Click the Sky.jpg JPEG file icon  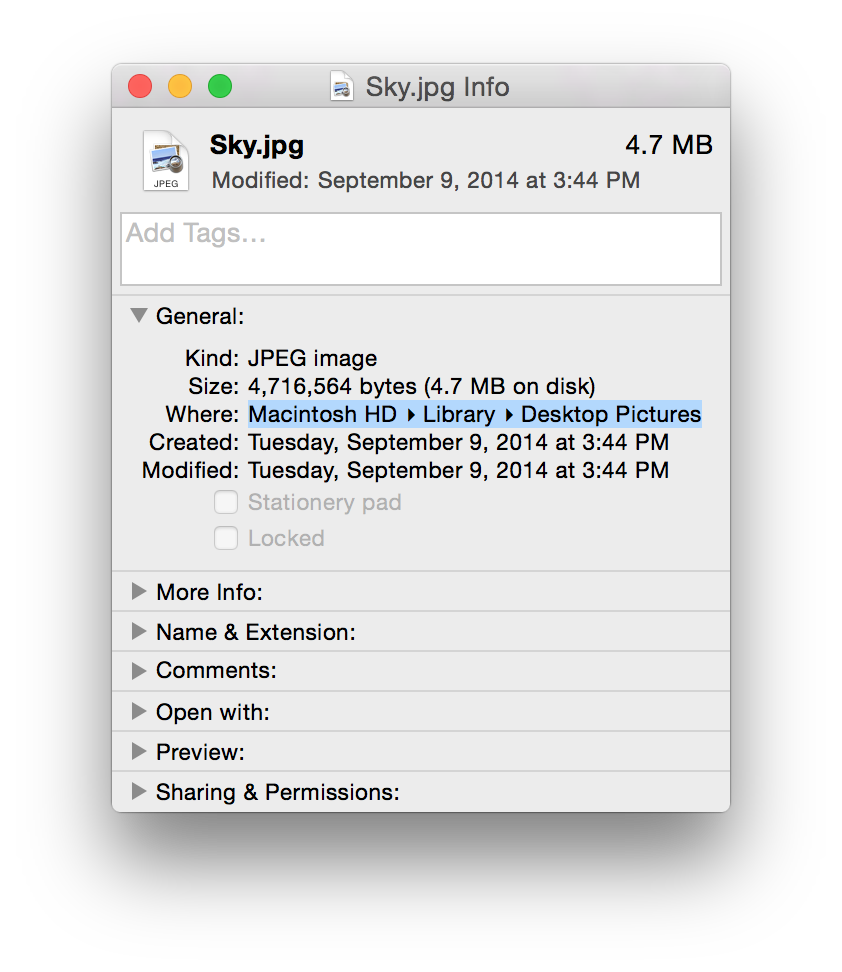pyautogui.click(x=166, y=161)
